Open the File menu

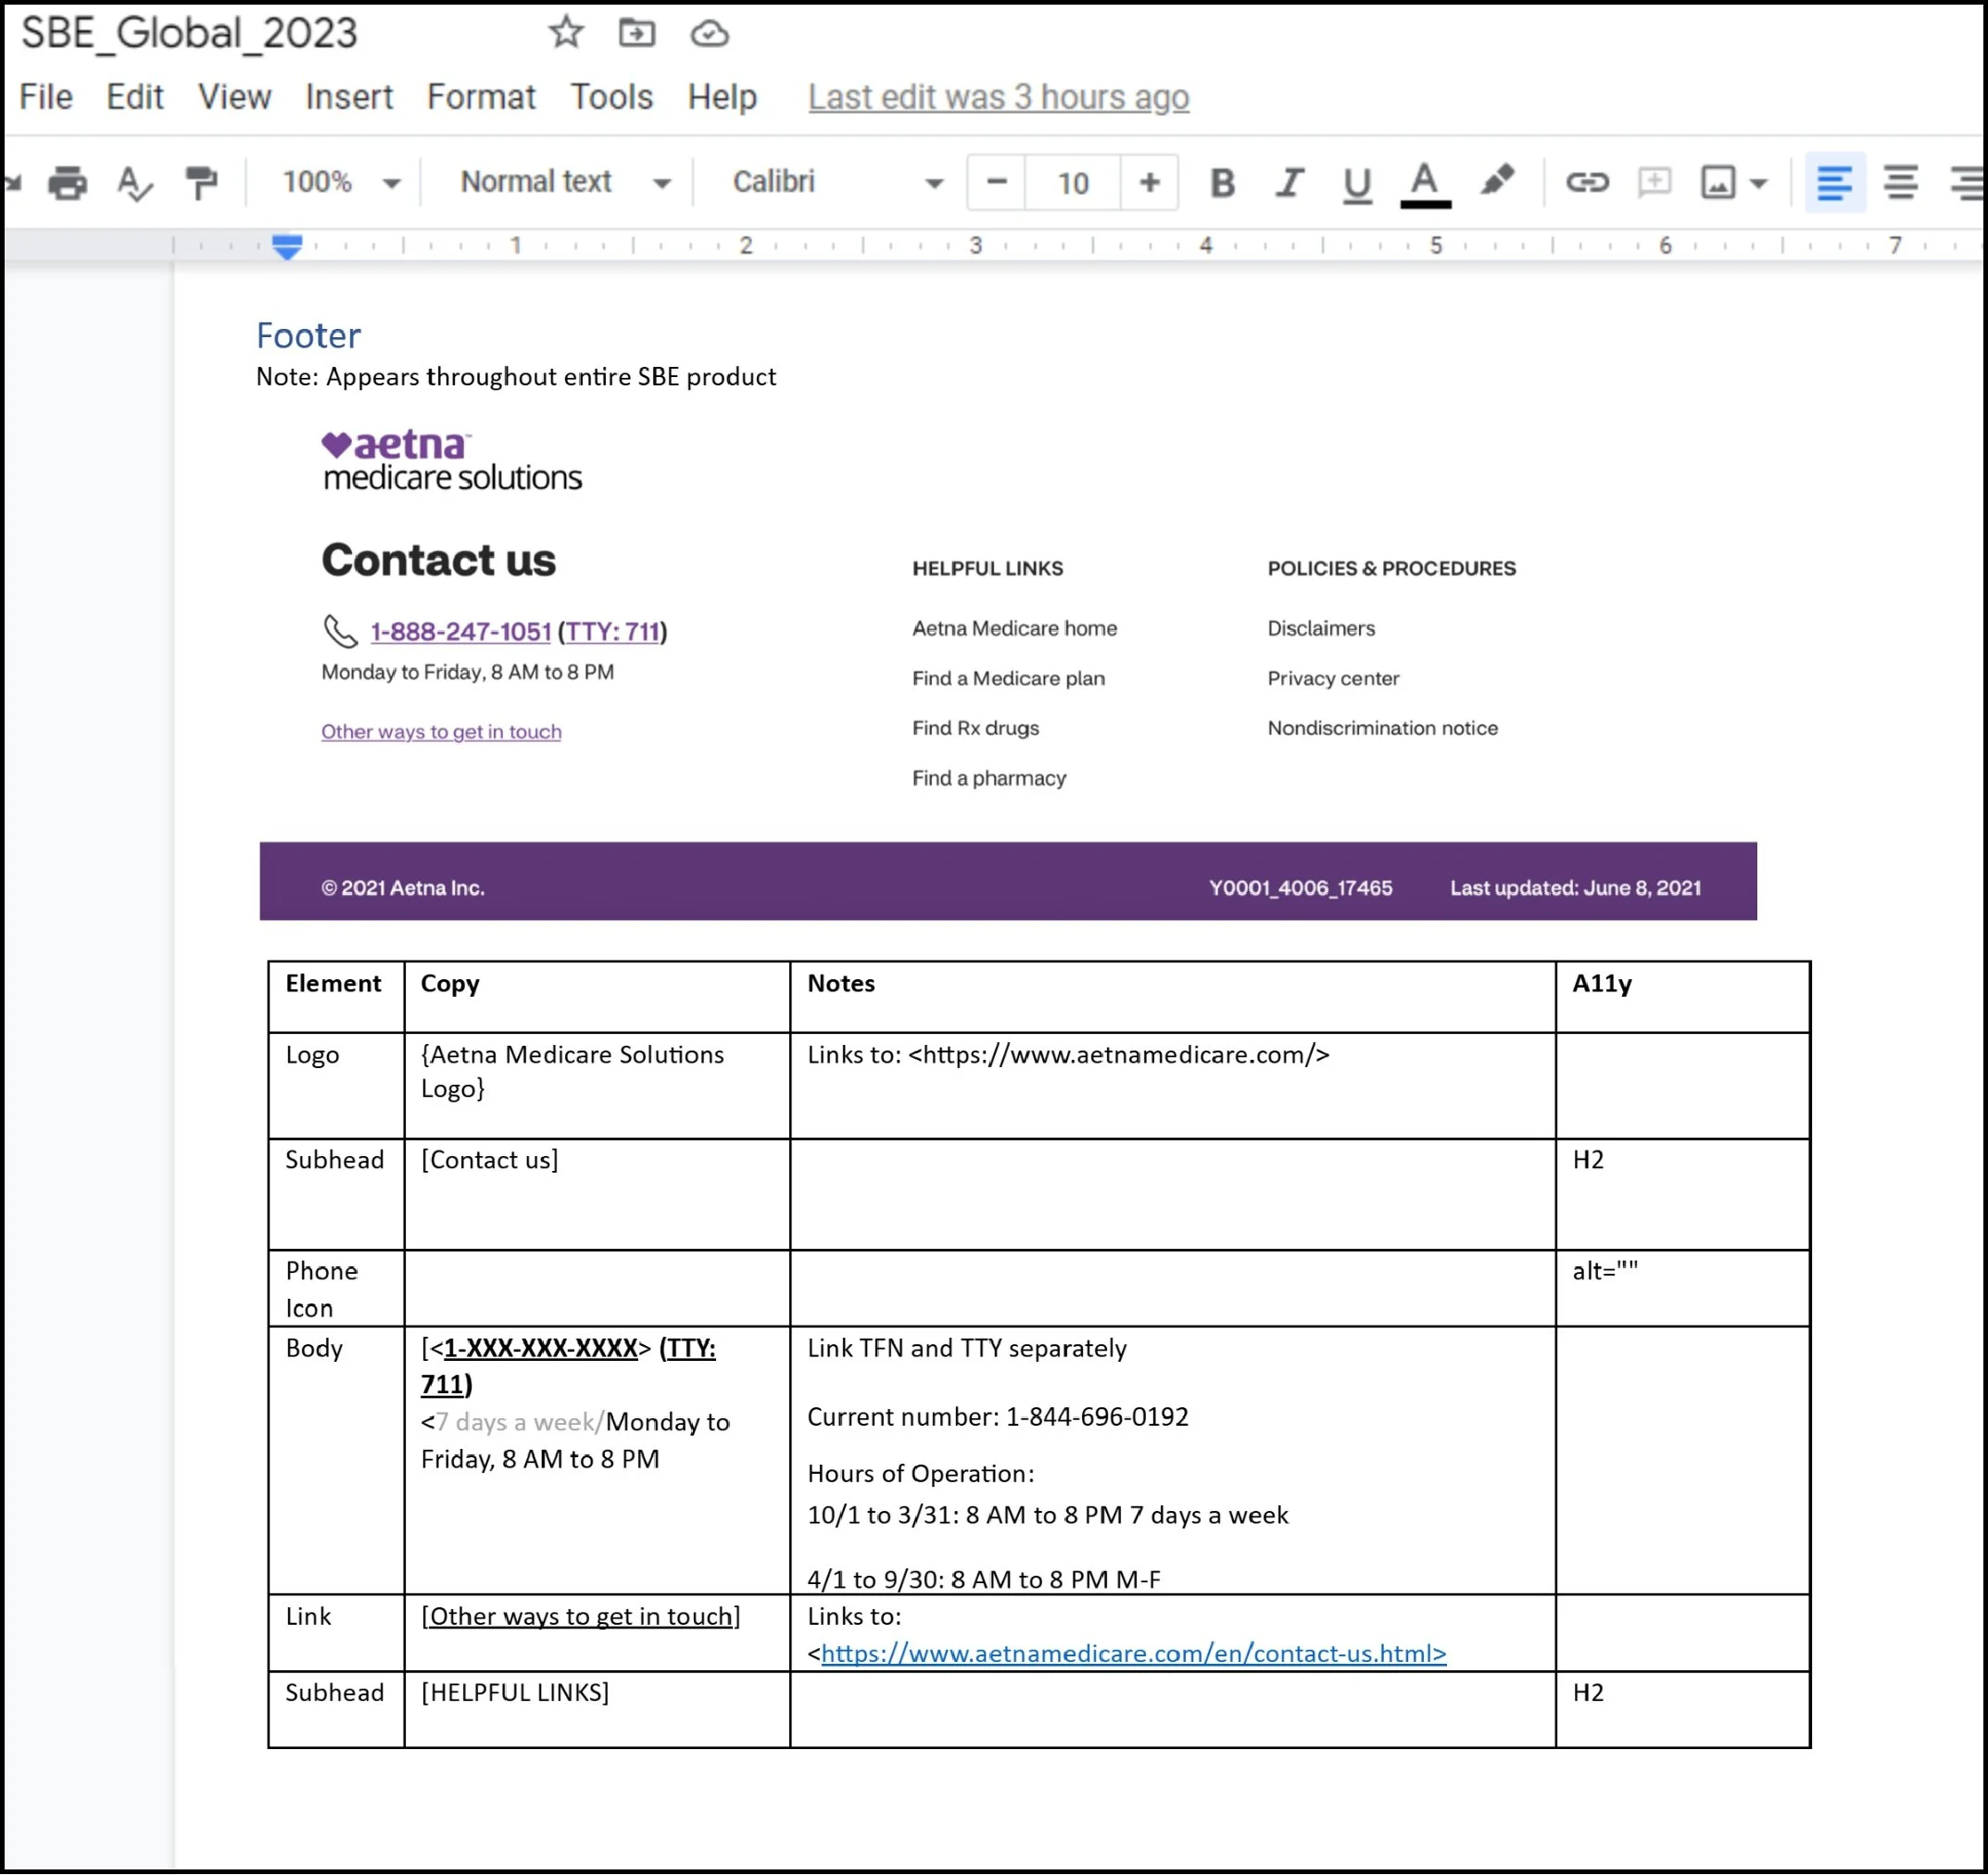45,97
